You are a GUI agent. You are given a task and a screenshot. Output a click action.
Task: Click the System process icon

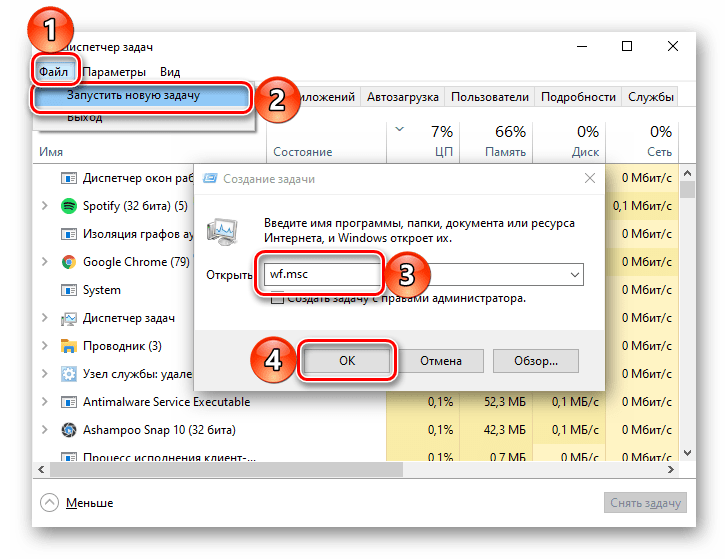pos(69,290)
